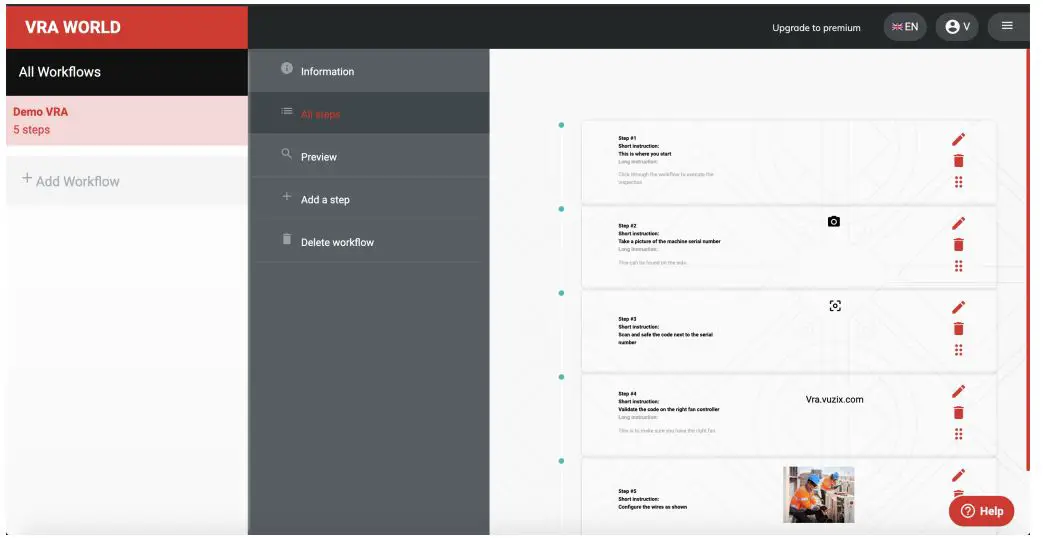Click the All Workflows header

(127, 72)
